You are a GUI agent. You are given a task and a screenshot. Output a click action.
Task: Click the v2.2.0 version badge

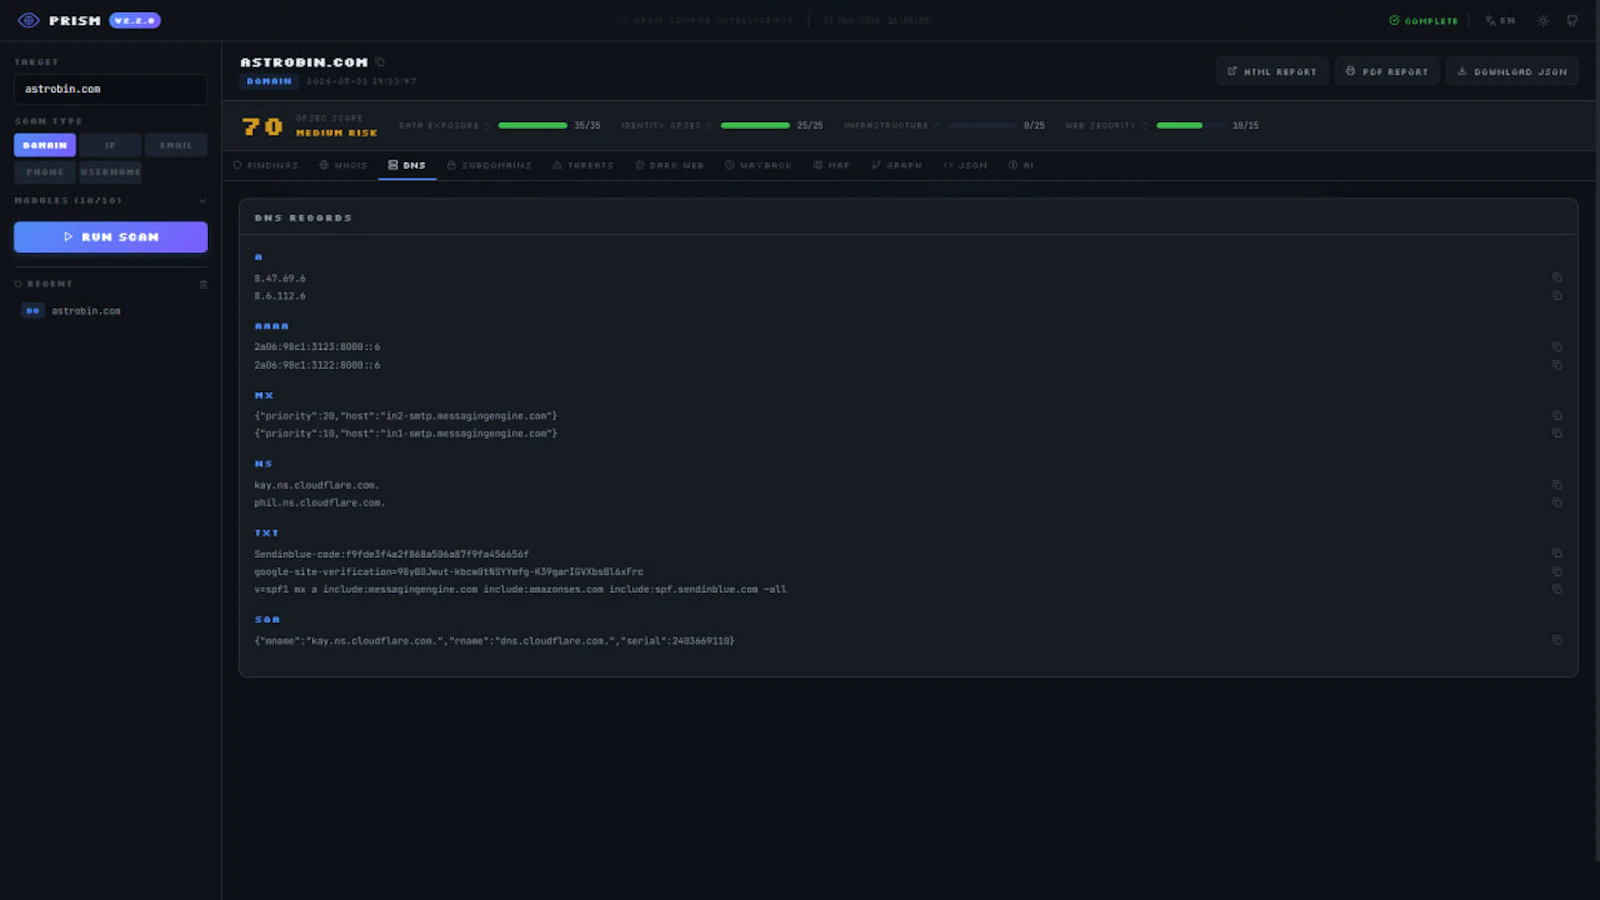pos(135,20)
